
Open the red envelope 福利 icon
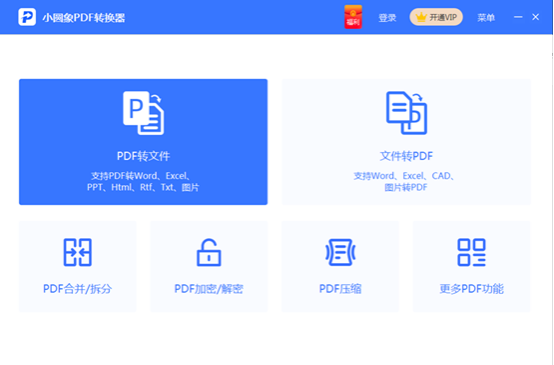[353, 17]
